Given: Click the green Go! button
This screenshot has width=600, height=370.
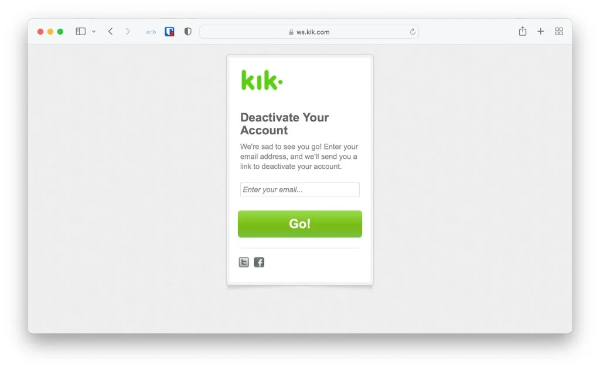Looking at the screenshot, I should 300,224.
